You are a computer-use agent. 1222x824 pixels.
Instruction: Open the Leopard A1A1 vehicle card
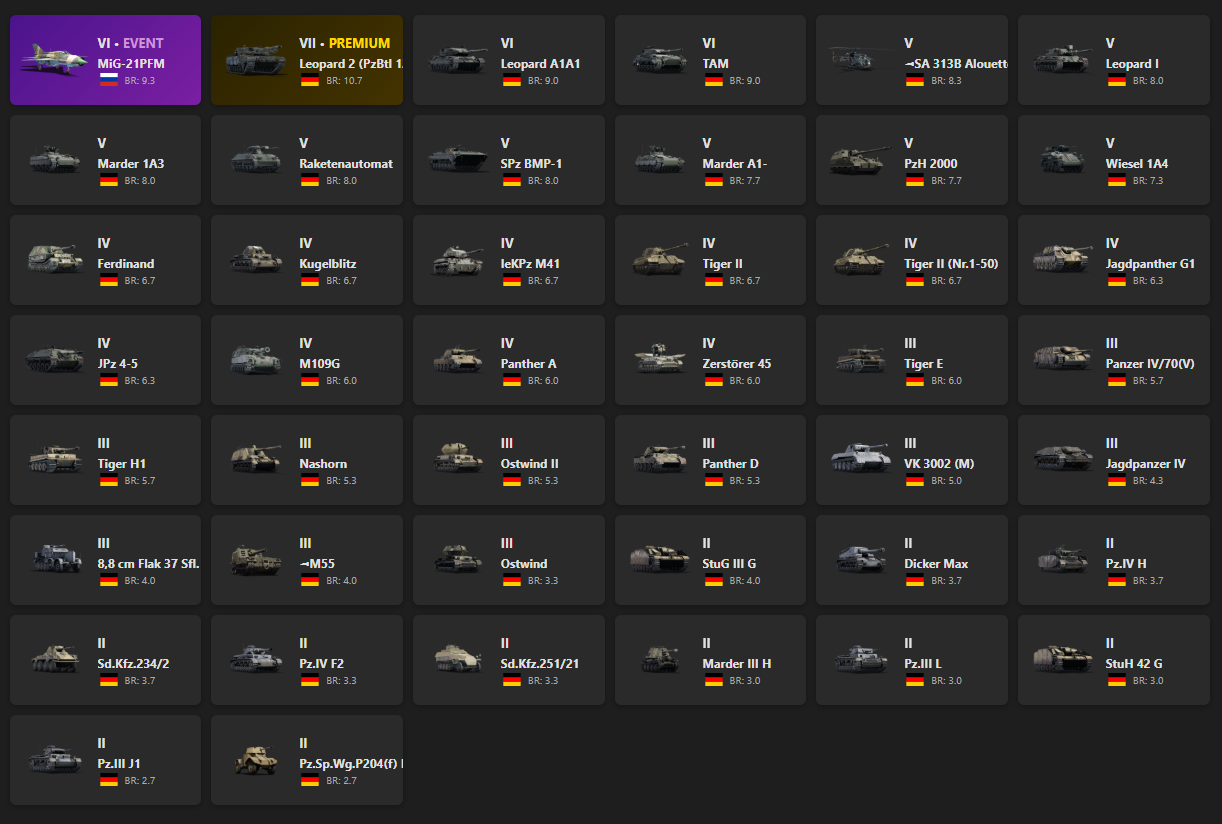point(509,60)
